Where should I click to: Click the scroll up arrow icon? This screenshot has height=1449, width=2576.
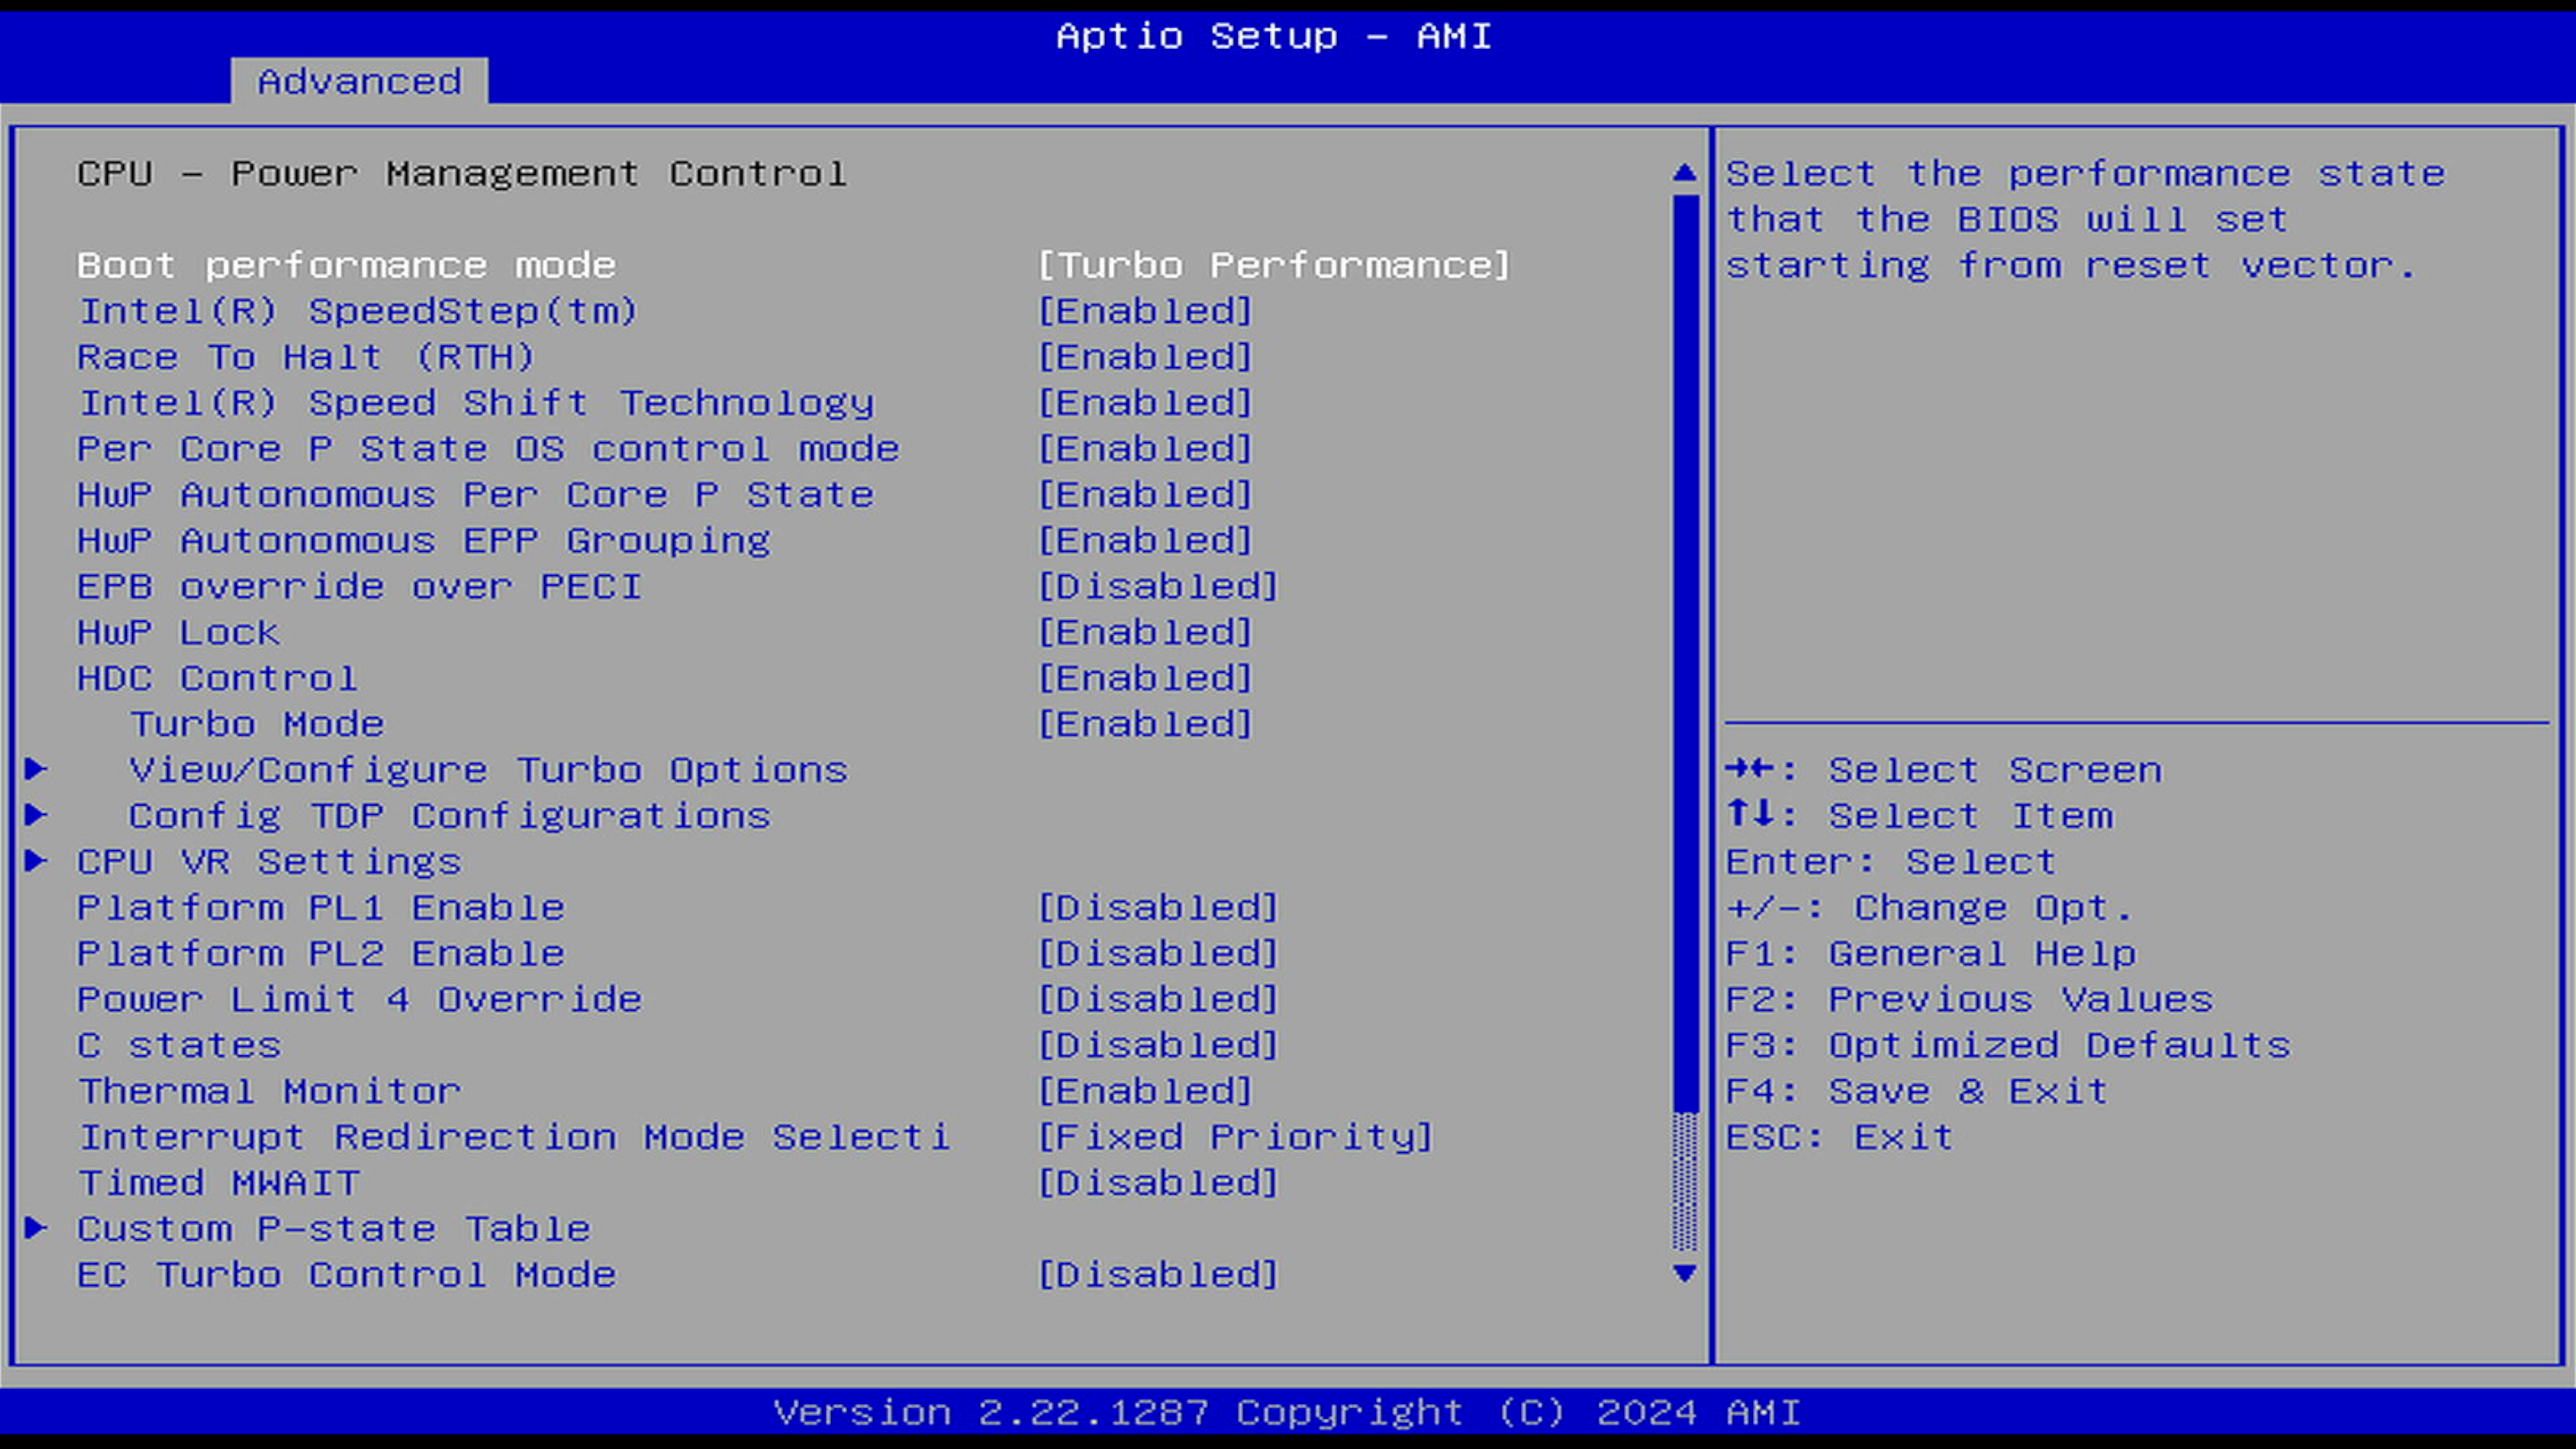pos(1684,173)
